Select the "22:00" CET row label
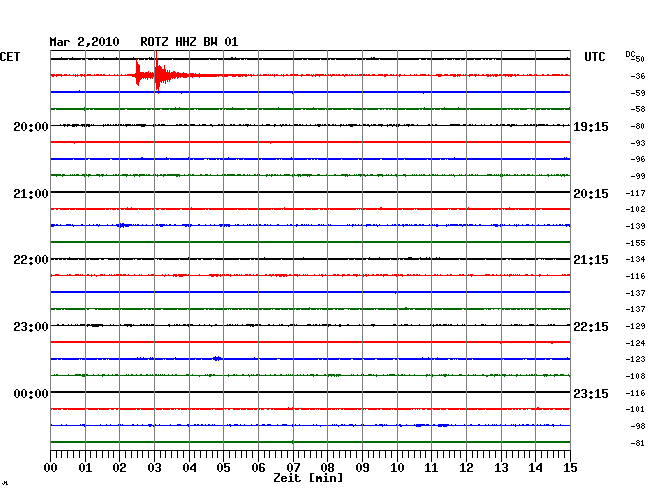This screenshot has height=494, width=650. click(x=31, y=260)
